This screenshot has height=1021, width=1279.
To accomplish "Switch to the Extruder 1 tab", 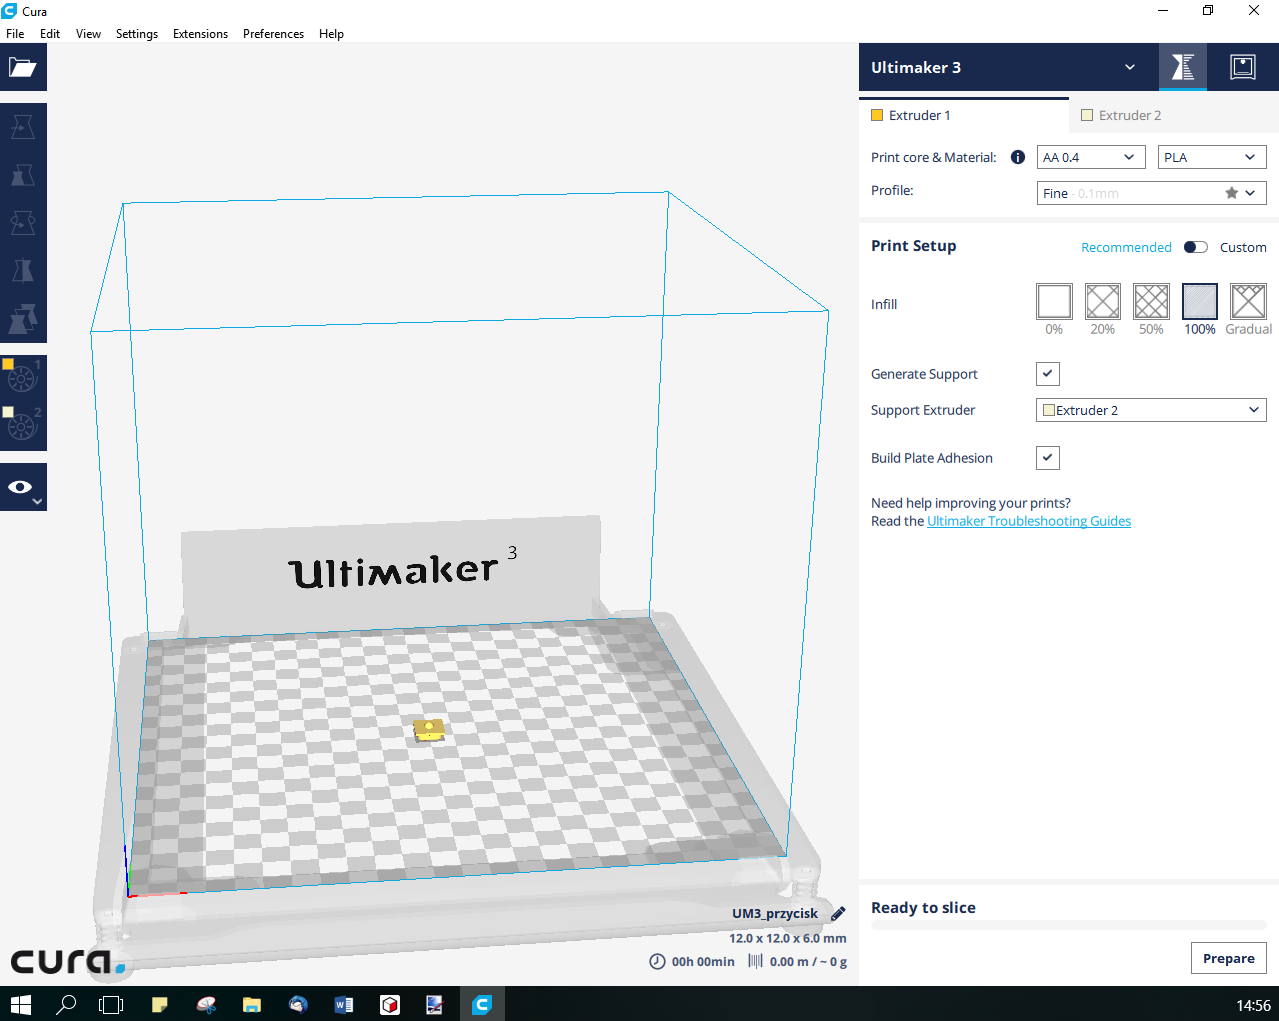I will [x=964, y=115].
